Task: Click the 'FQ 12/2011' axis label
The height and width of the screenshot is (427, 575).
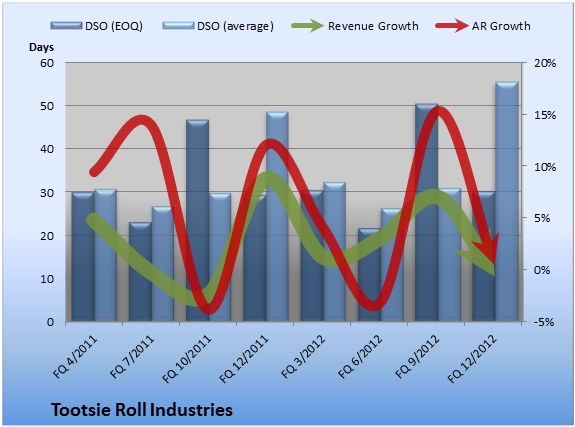Action: (x=244, y=359)
